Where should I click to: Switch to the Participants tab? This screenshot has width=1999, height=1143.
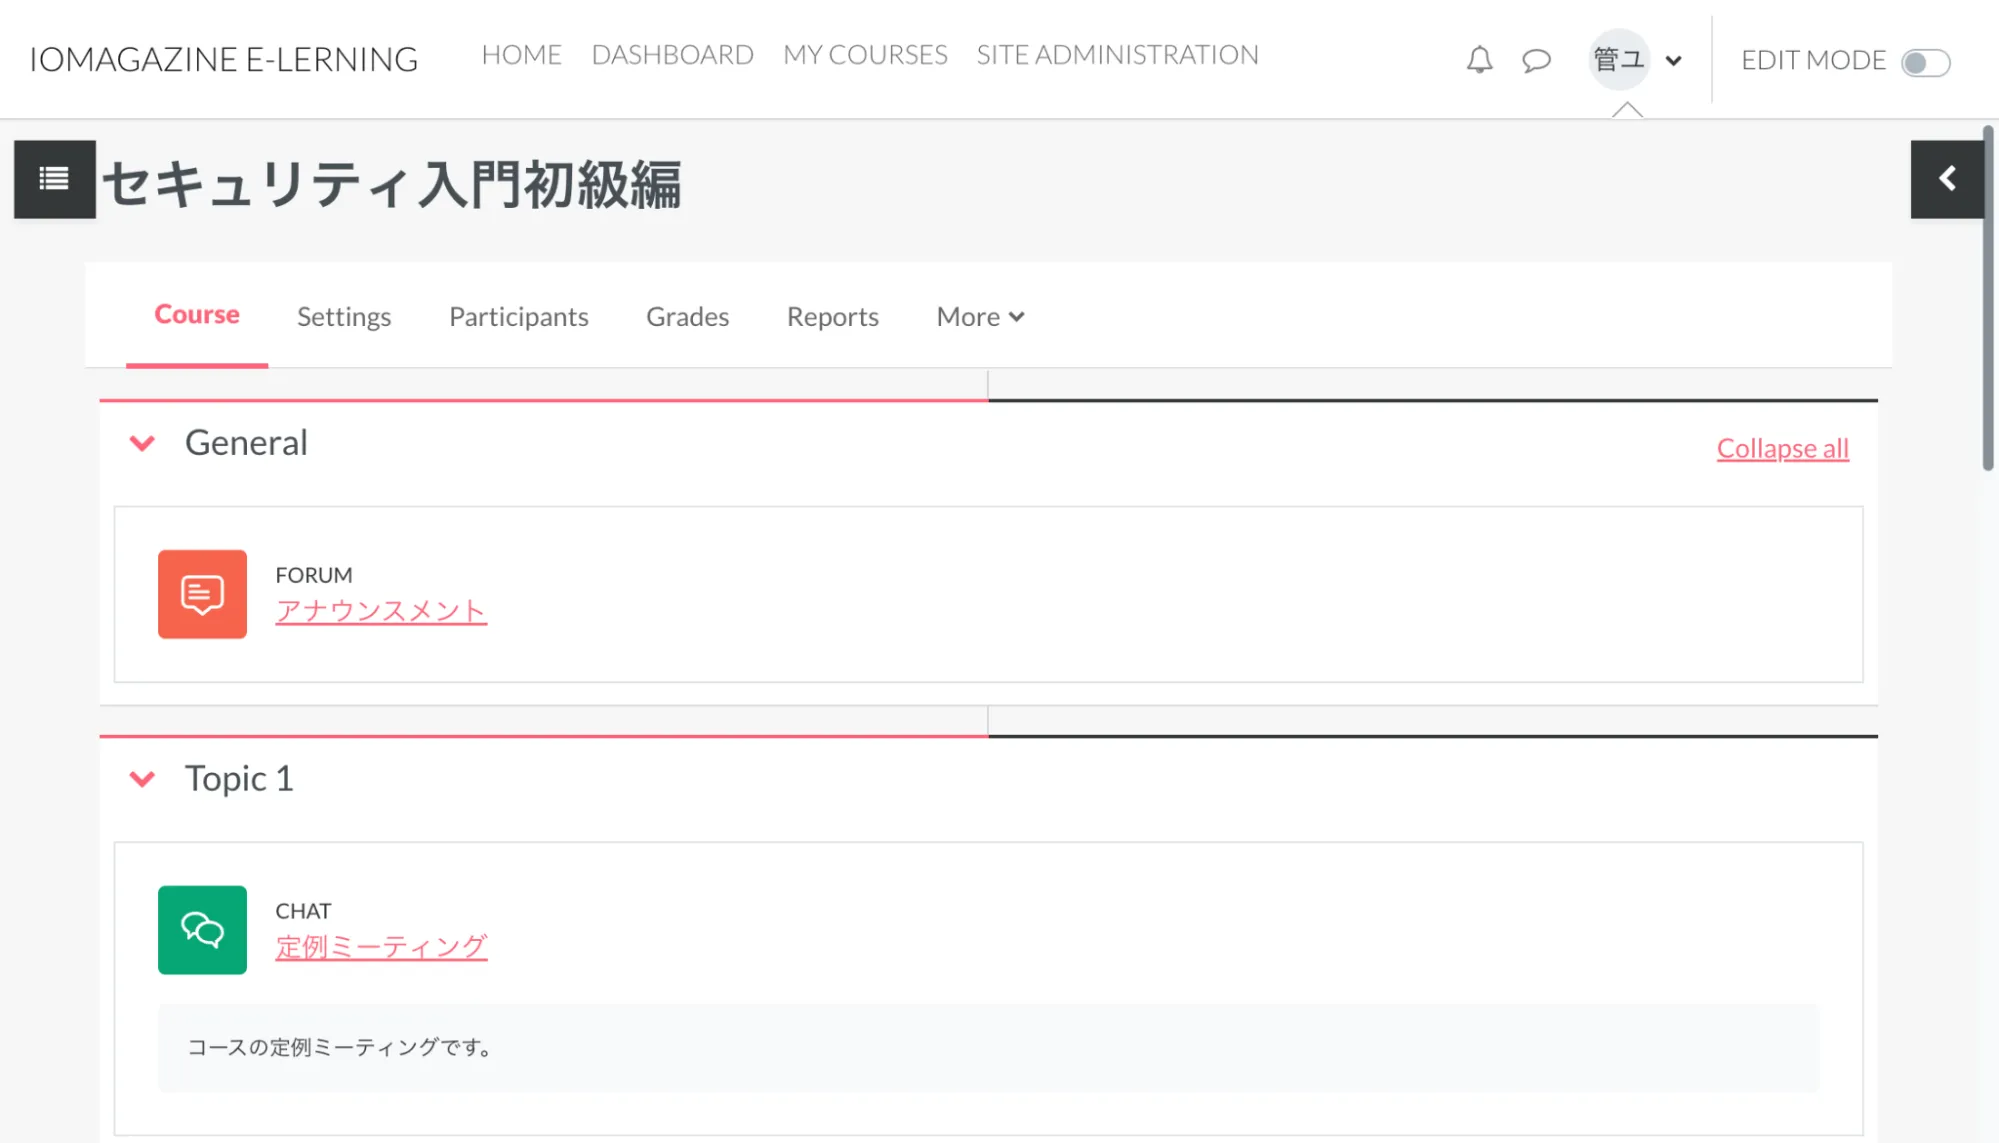pos(518,317)
